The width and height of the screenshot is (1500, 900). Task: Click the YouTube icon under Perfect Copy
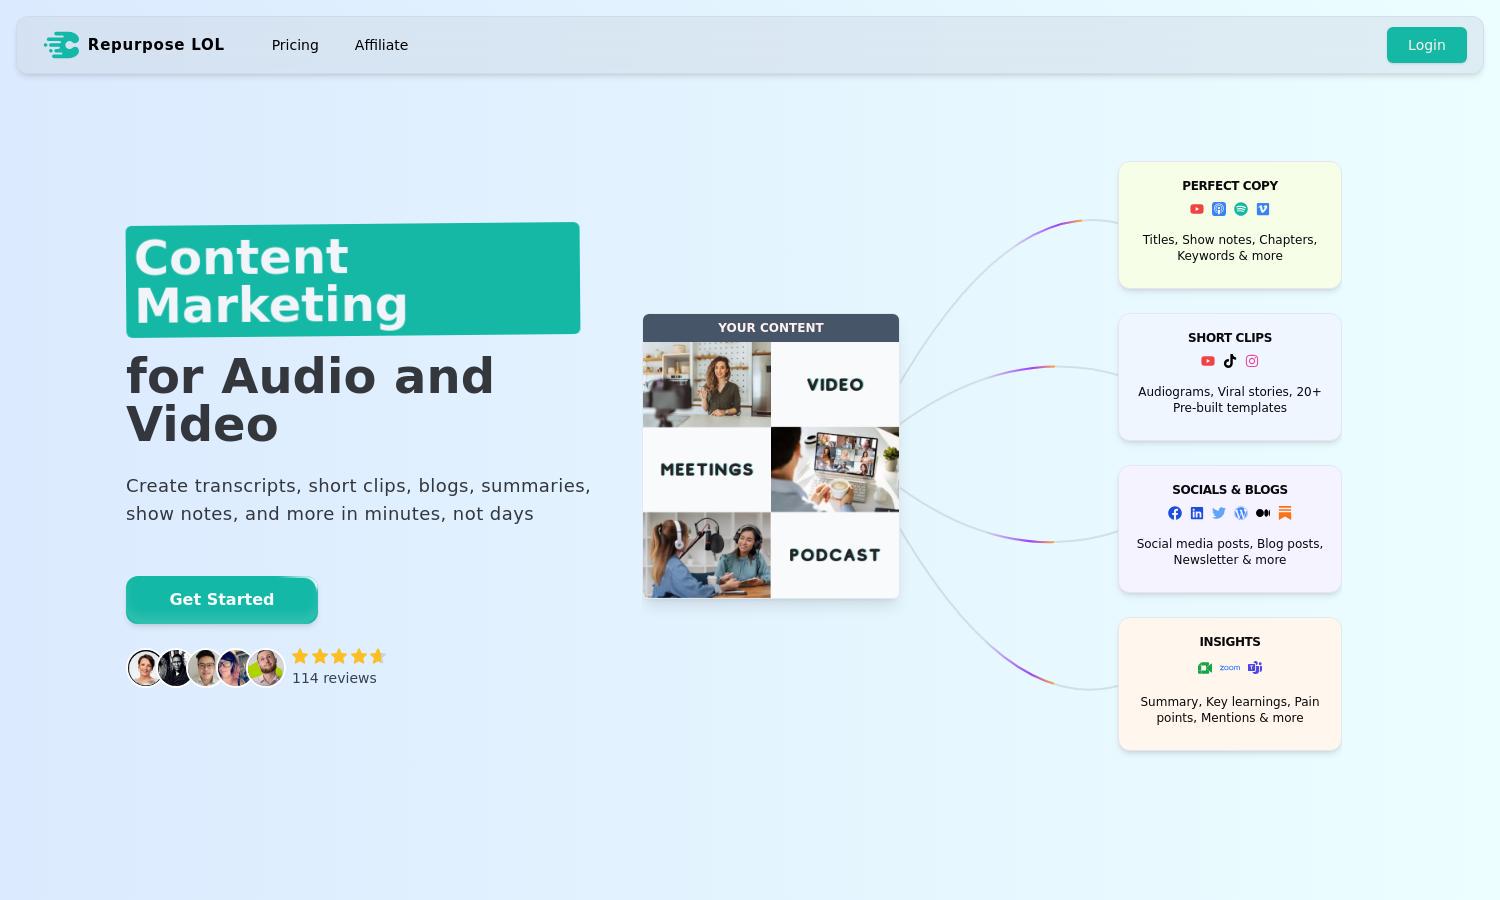(1197, 209)
